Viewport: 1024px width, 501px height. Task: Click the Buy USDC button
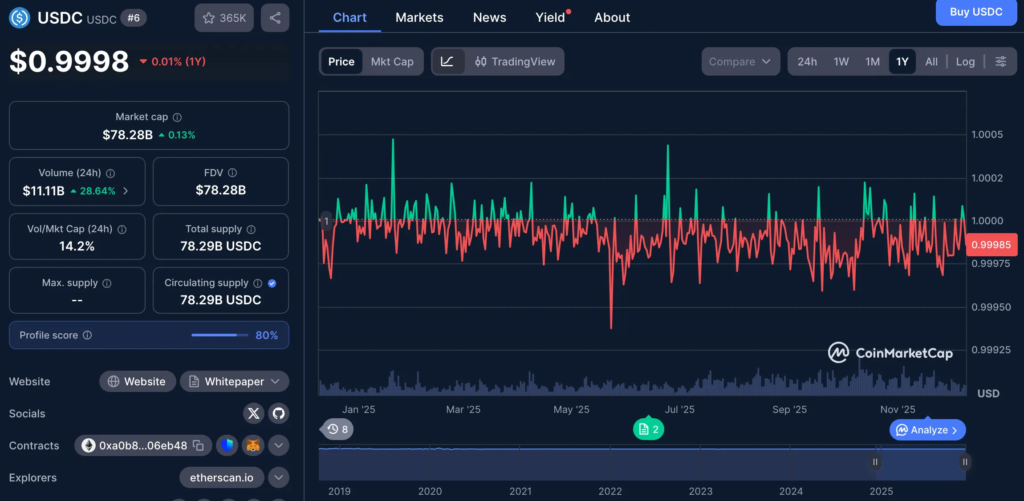(x=975, y=12)
